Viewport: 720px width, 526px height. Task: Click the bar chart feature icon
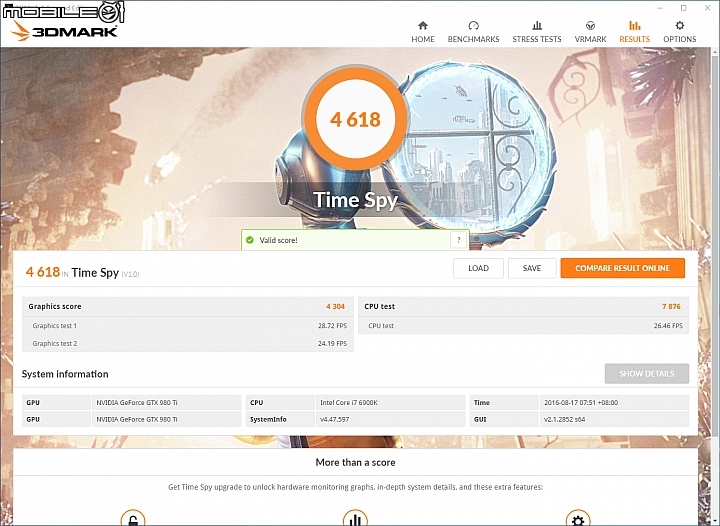(x=355, y=519)
